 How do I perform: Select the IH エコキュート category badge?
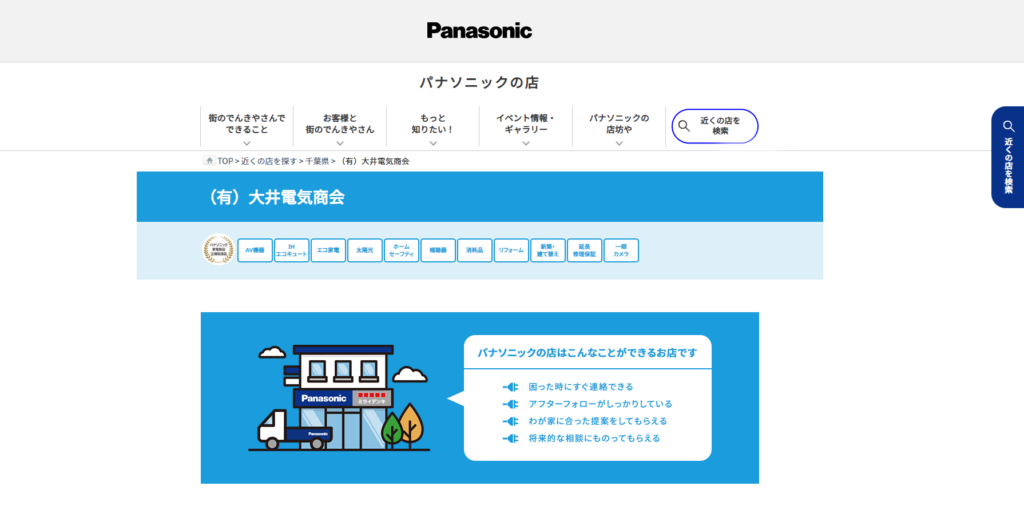point(291,250)
